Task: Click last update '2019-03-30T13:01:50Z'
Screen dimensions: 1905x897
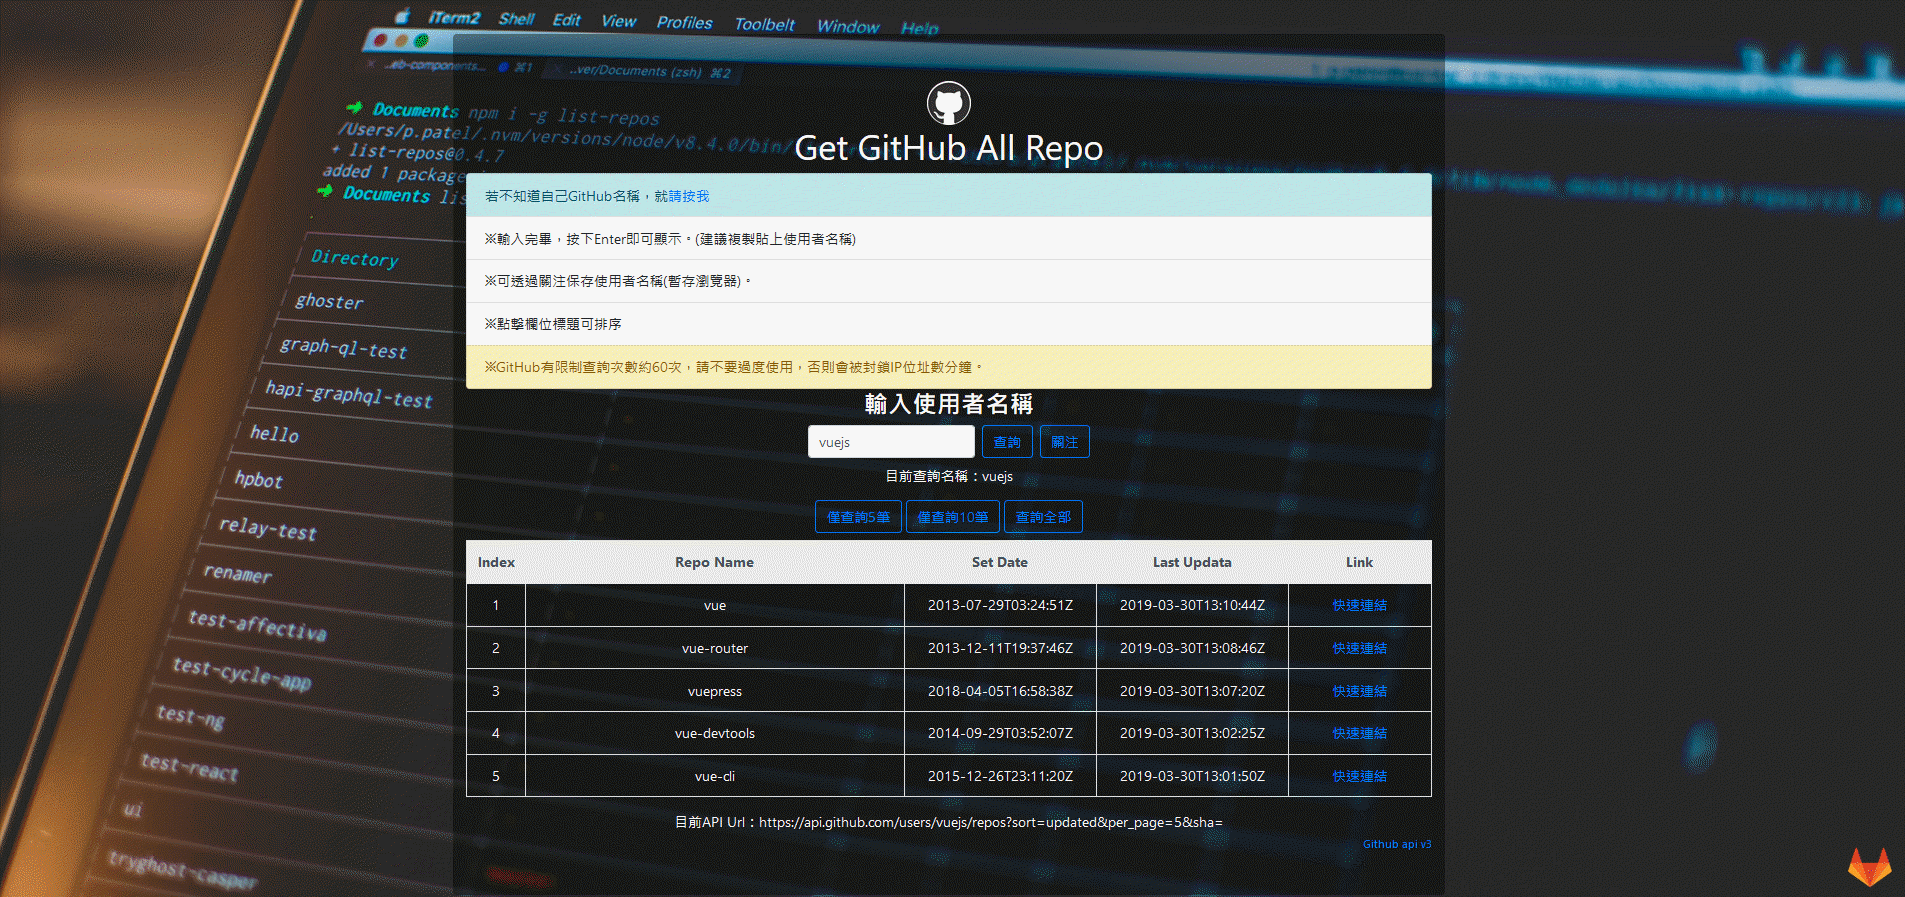Action: (1192, 776)
